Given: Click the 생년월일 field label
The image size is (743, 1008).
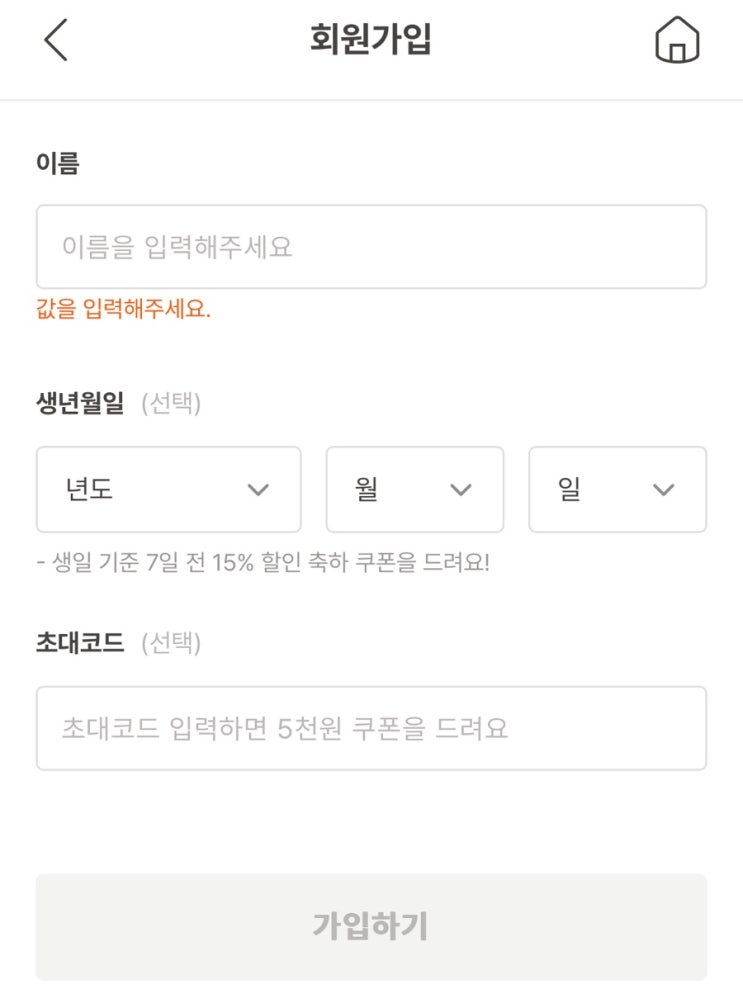Looking at the screenshot, I should coord(80,403).
